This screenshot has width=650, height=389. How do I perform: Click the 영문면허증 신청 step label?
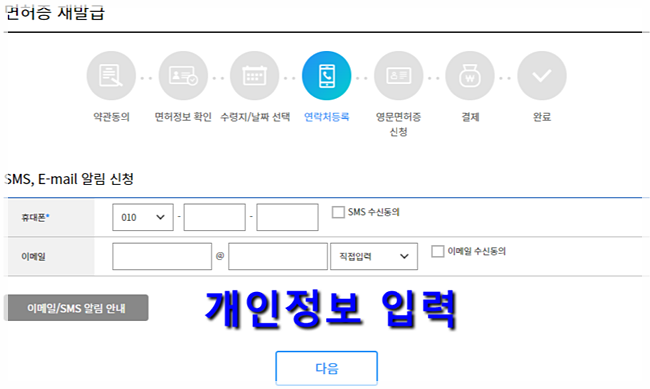pos(398,124)
